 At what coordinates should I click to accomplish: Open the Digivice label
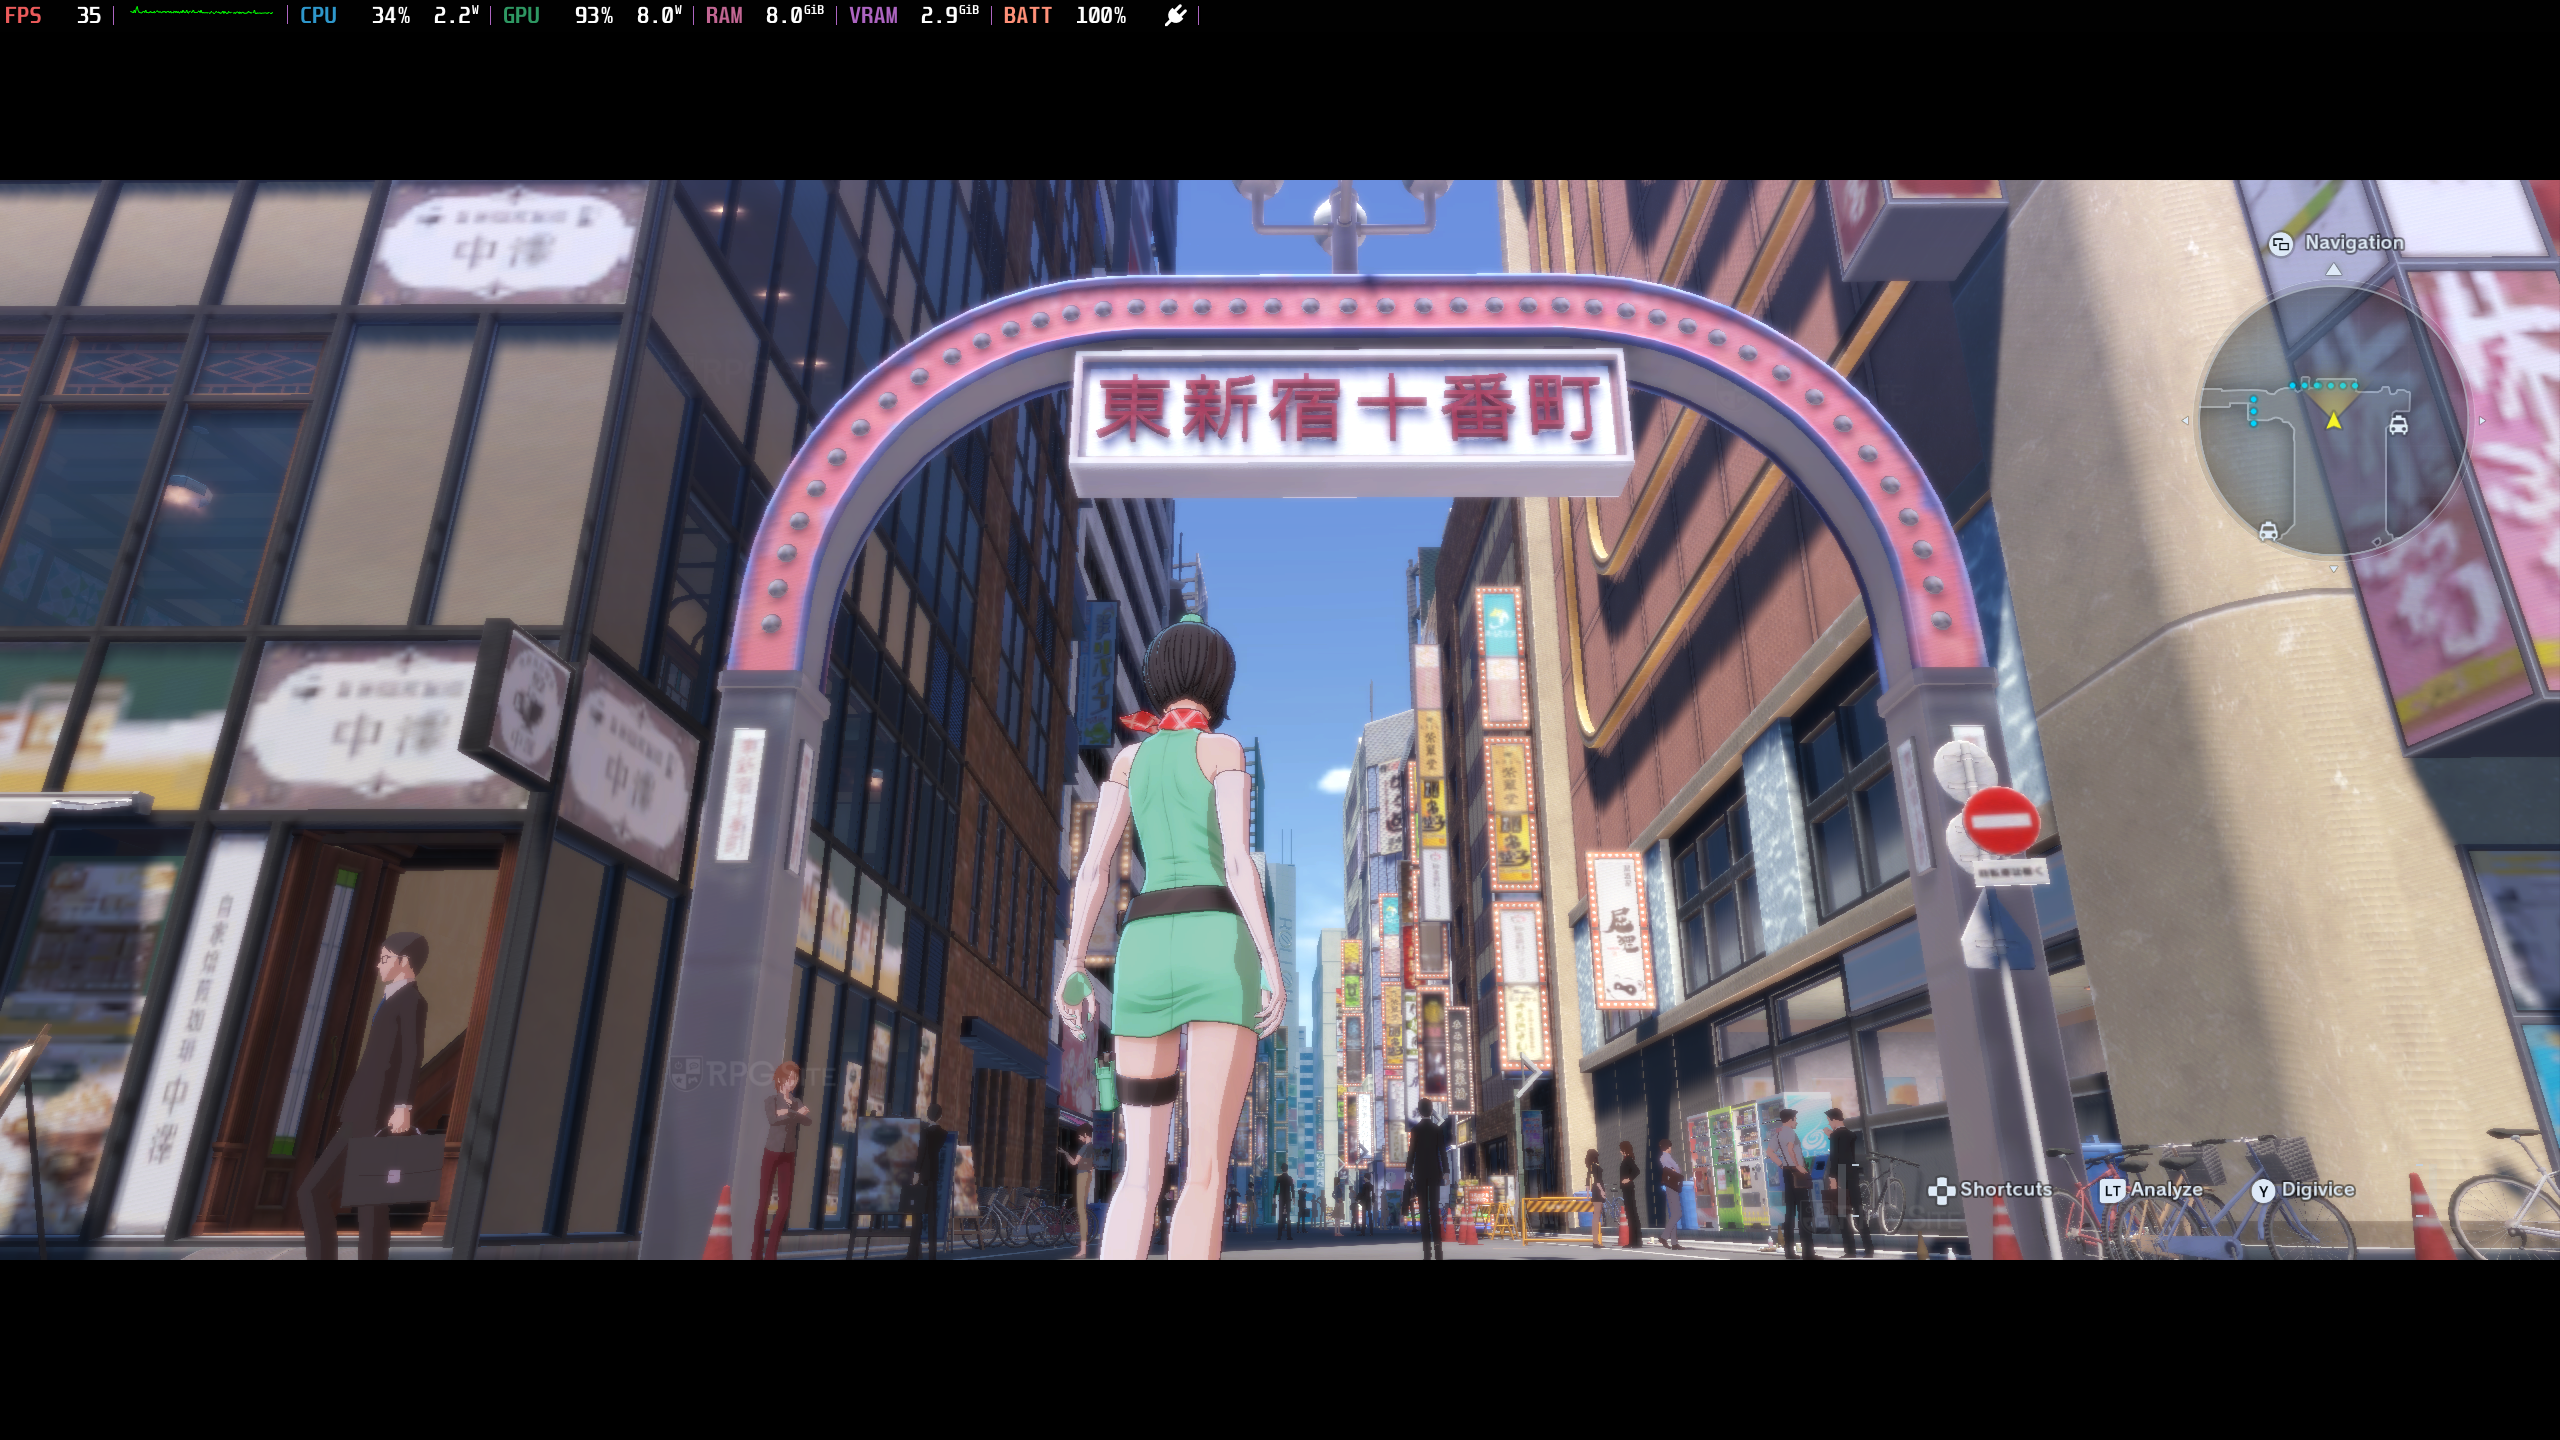(2318, 1189)
